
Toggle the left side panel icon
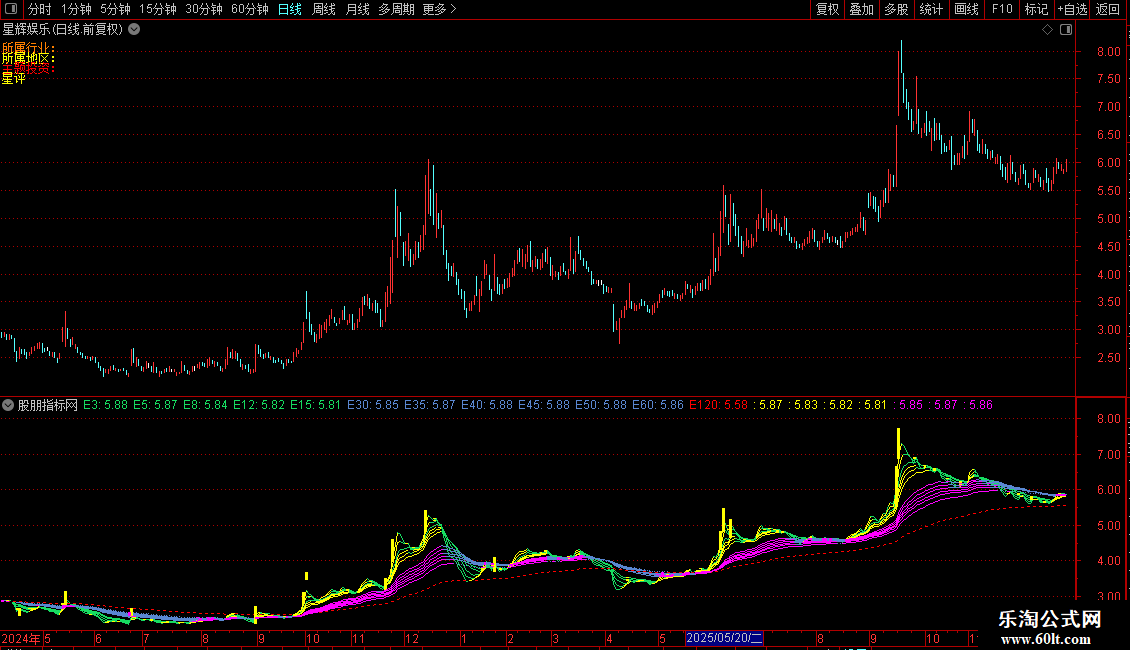tap(11, 9)
